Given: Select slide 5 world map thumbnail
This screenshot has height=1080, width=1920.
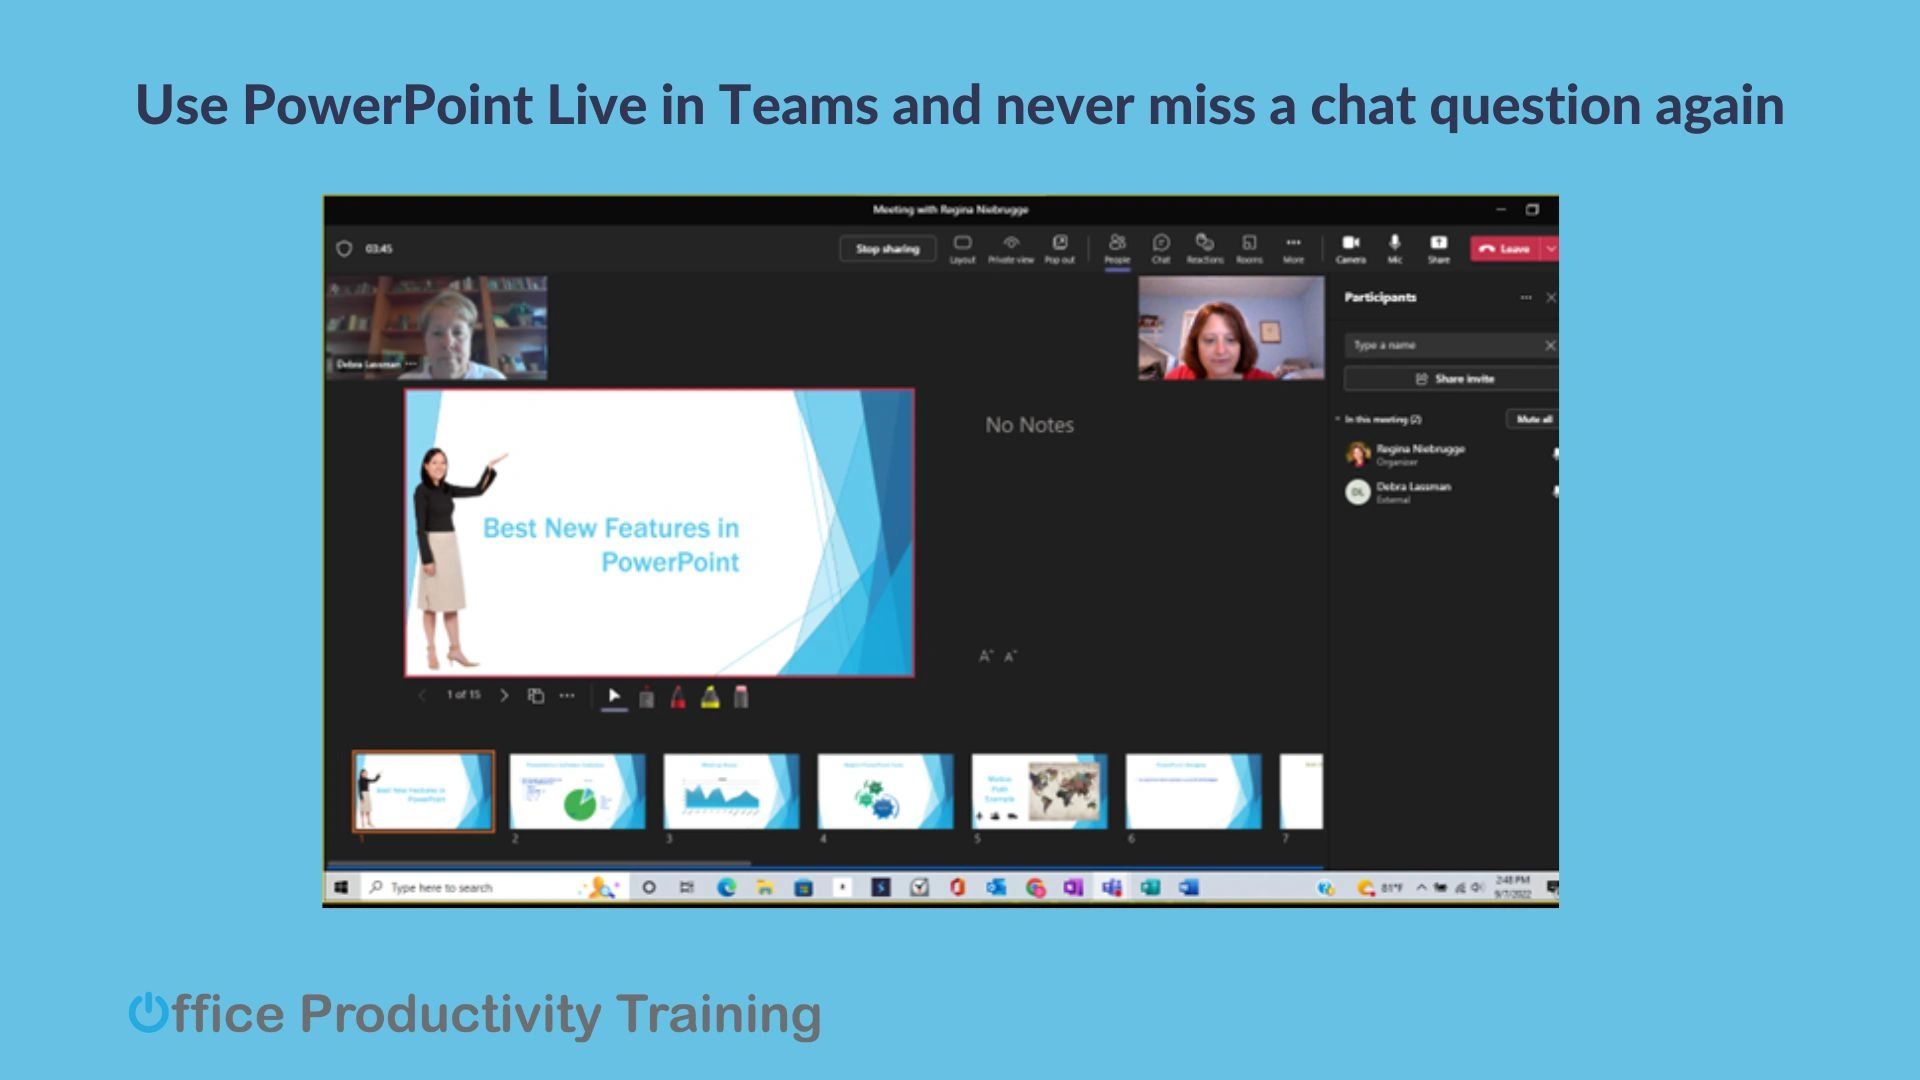Looking at the screenshot, I should coord(1038,791).
